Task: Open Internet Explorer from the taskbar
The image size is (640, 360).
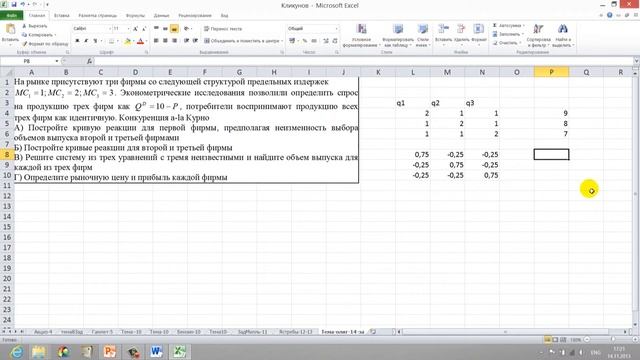Action: pos(17,351)
